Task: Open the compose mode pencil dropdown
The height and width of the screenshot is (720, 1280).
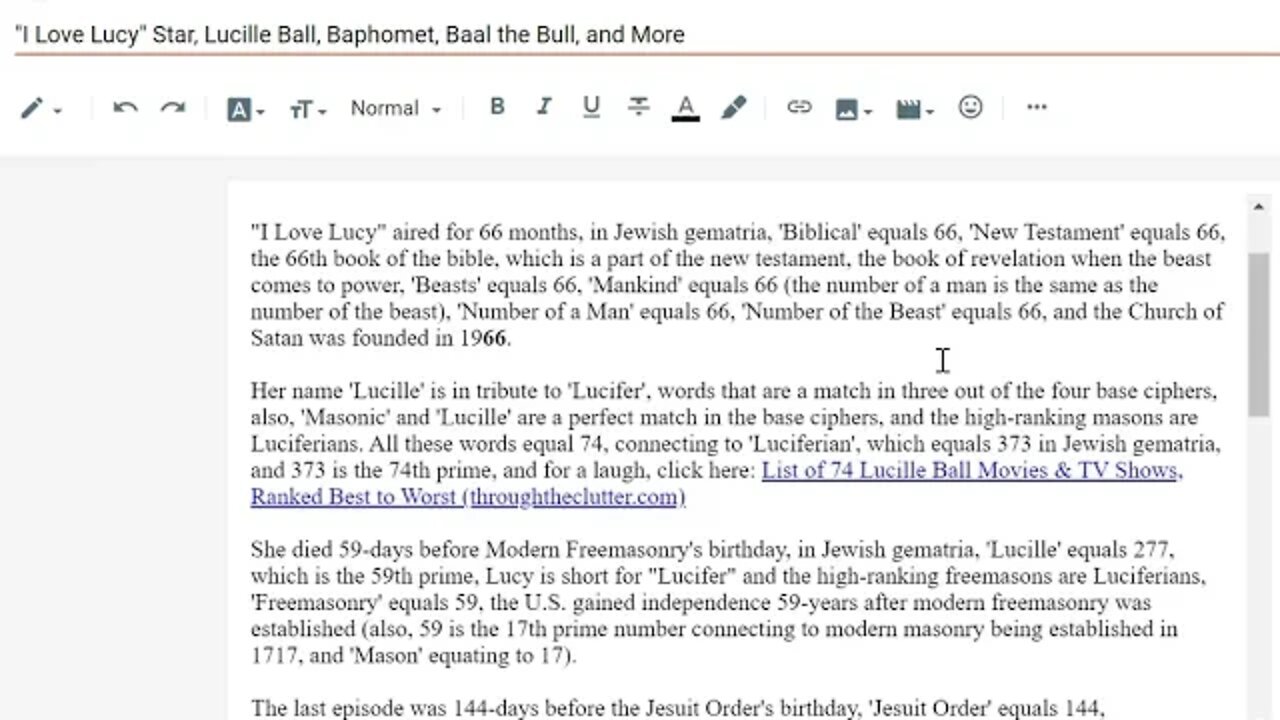Action: [41, 108]
